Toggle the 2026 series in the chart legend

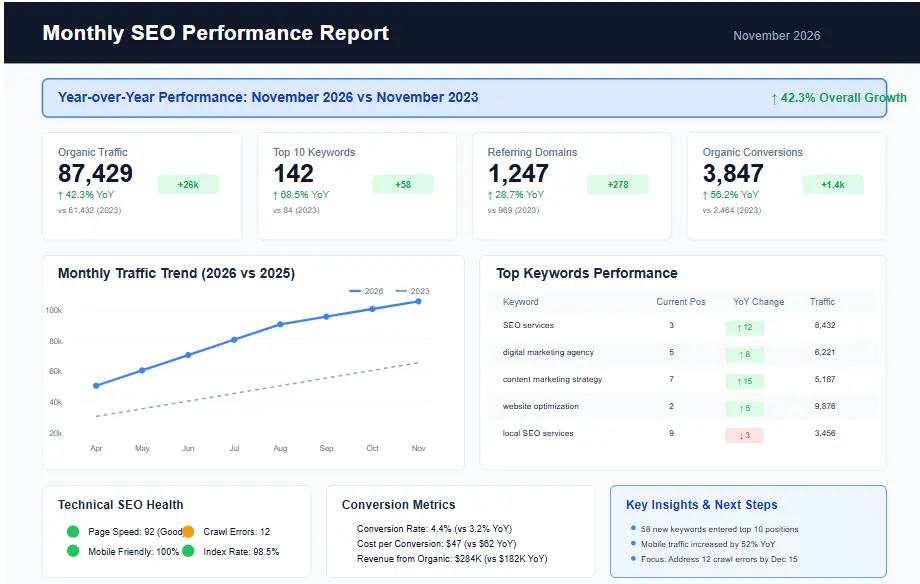pyautogui.click(x=364, y=290)
